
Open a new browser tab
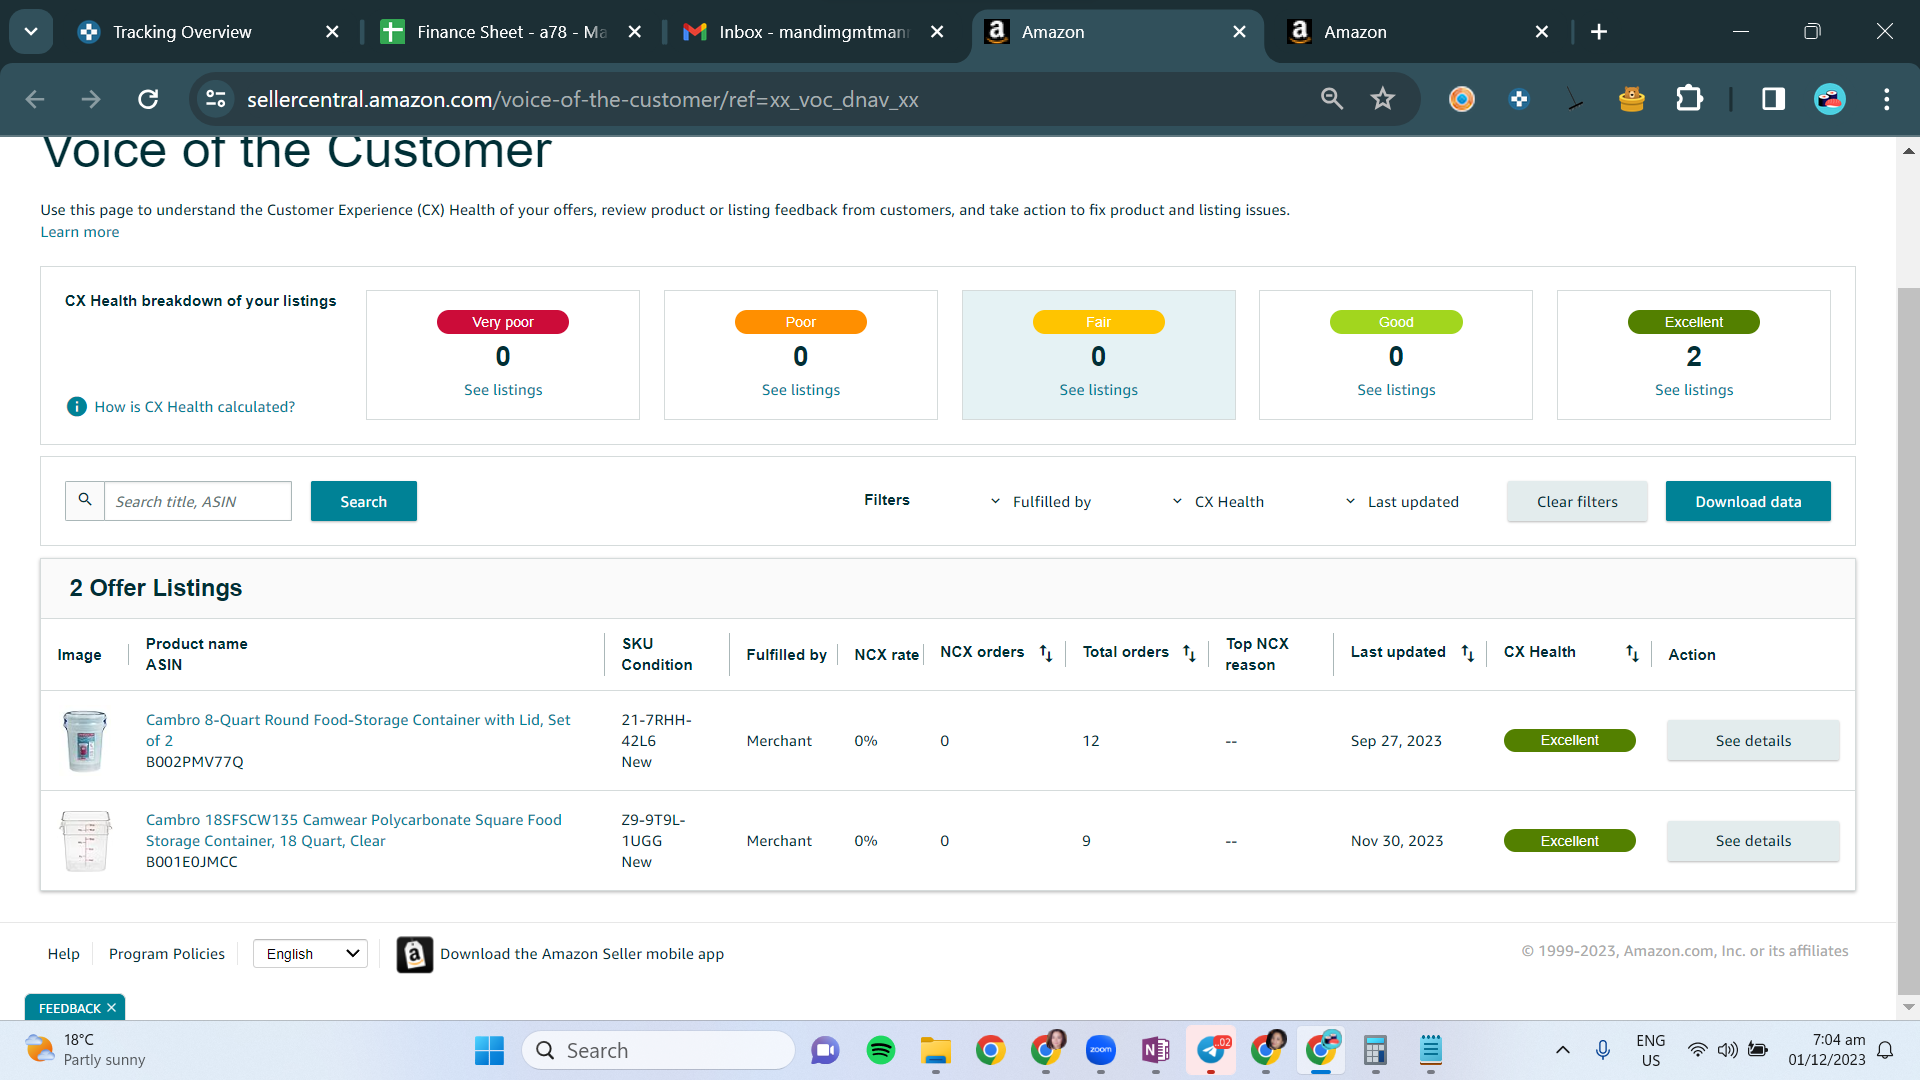click(1599, 32)
